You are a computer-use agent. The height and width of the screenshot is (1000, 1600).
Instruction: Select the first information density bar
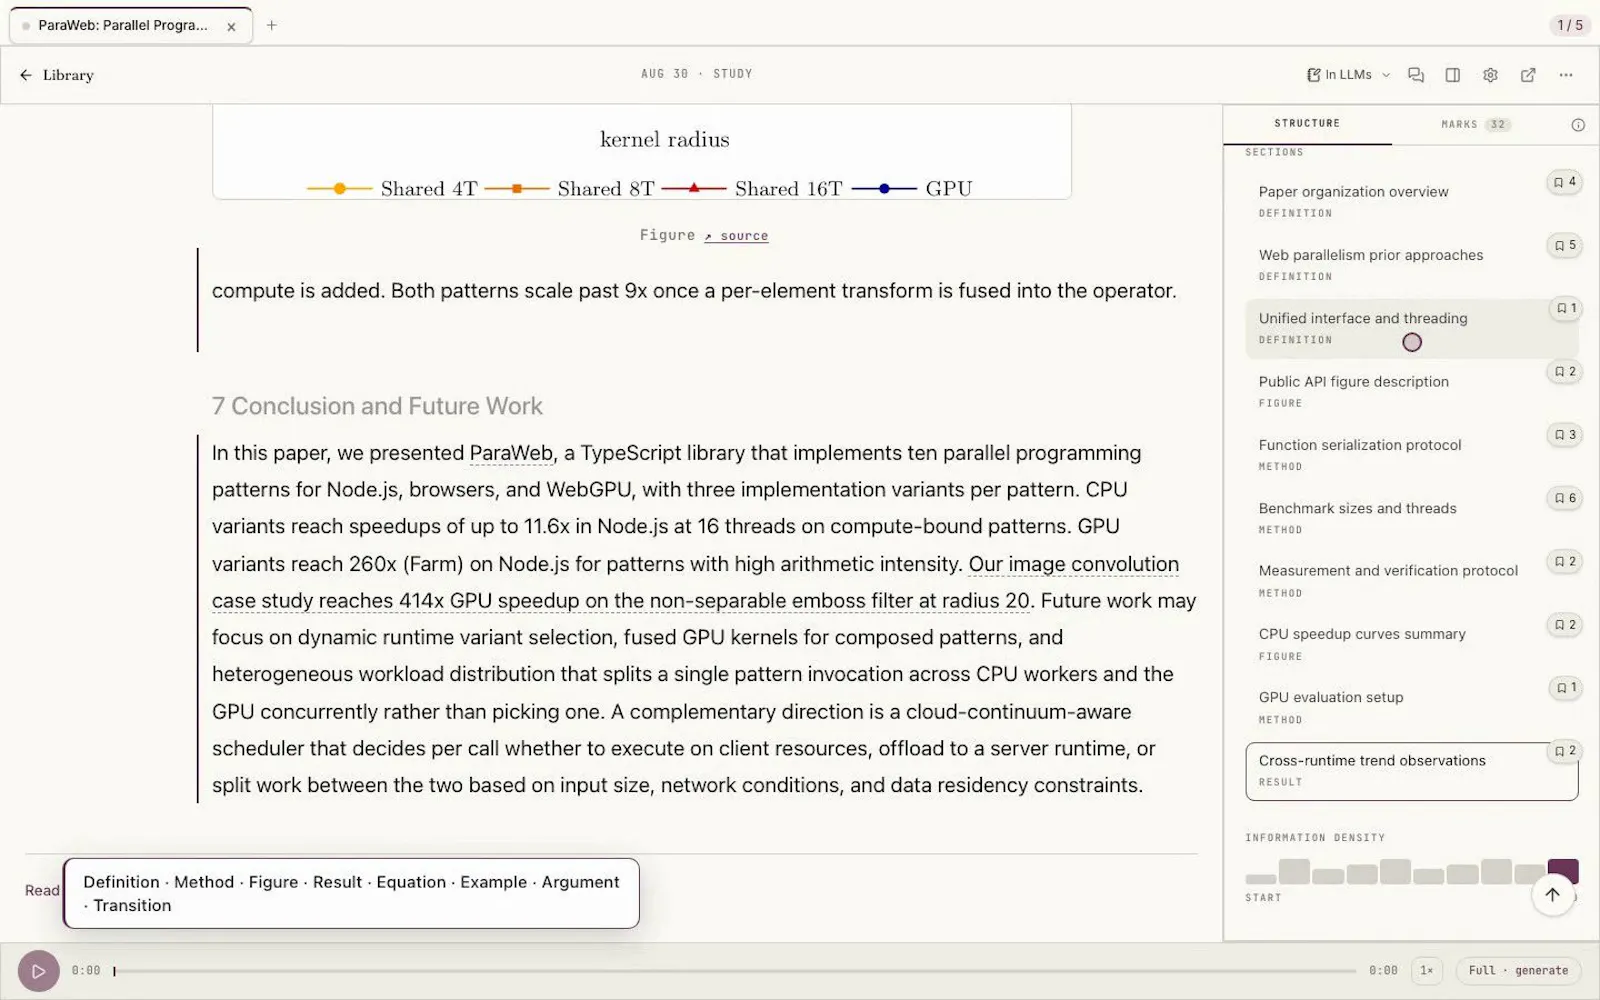tap(1261, 879)
